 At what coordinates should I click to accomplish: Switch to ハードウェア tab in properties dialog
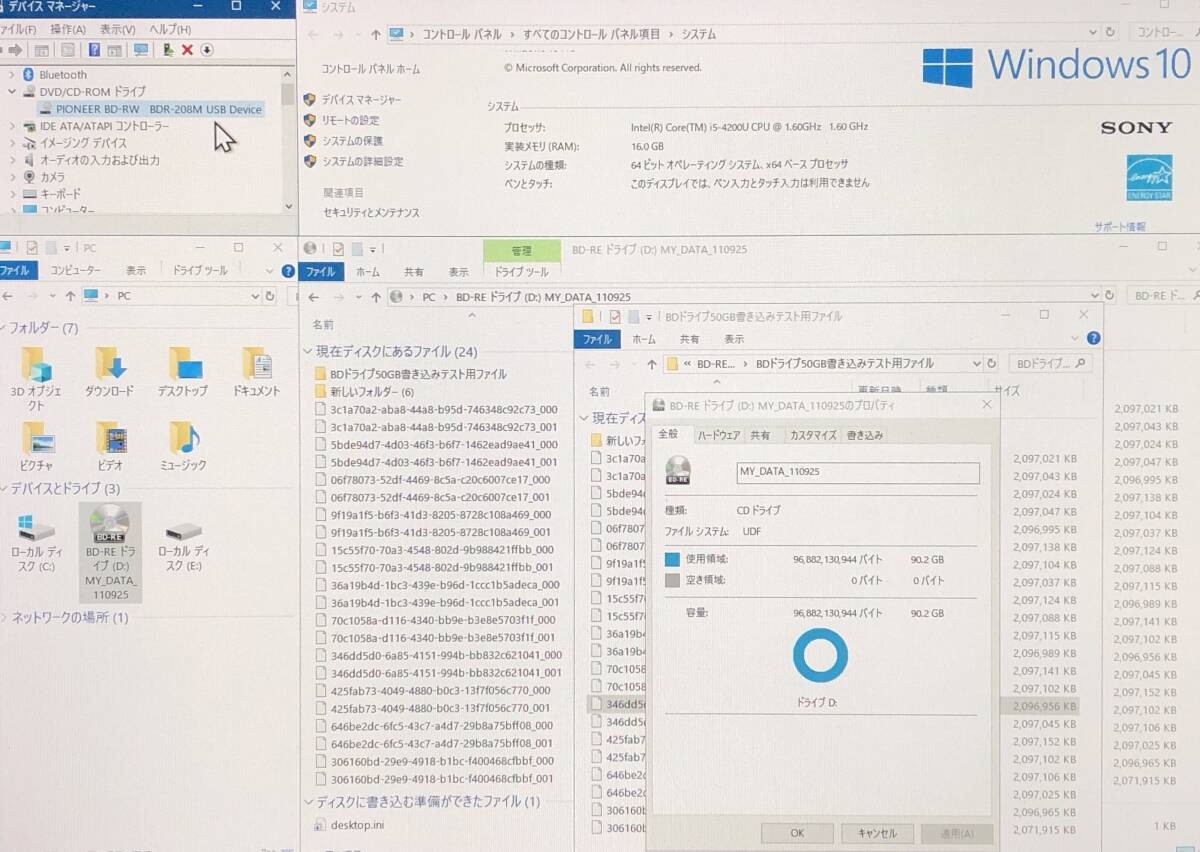pyautogui.click(x=719, y=436)
